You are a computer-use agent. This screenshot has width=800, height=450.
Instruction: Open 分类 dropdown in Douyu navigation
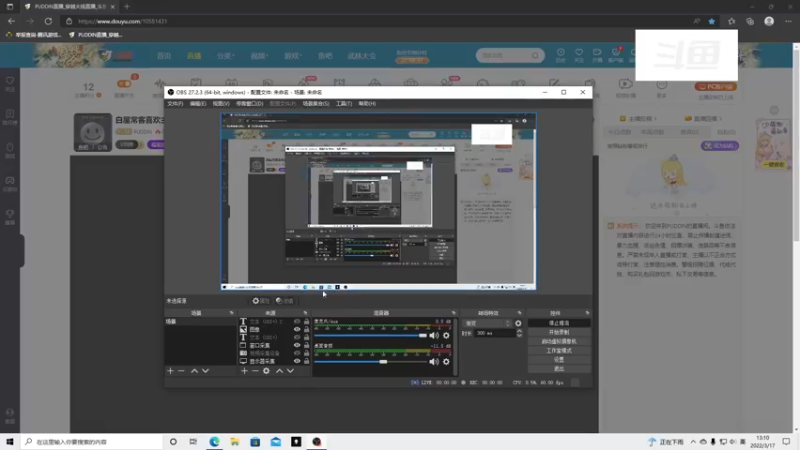226,56
